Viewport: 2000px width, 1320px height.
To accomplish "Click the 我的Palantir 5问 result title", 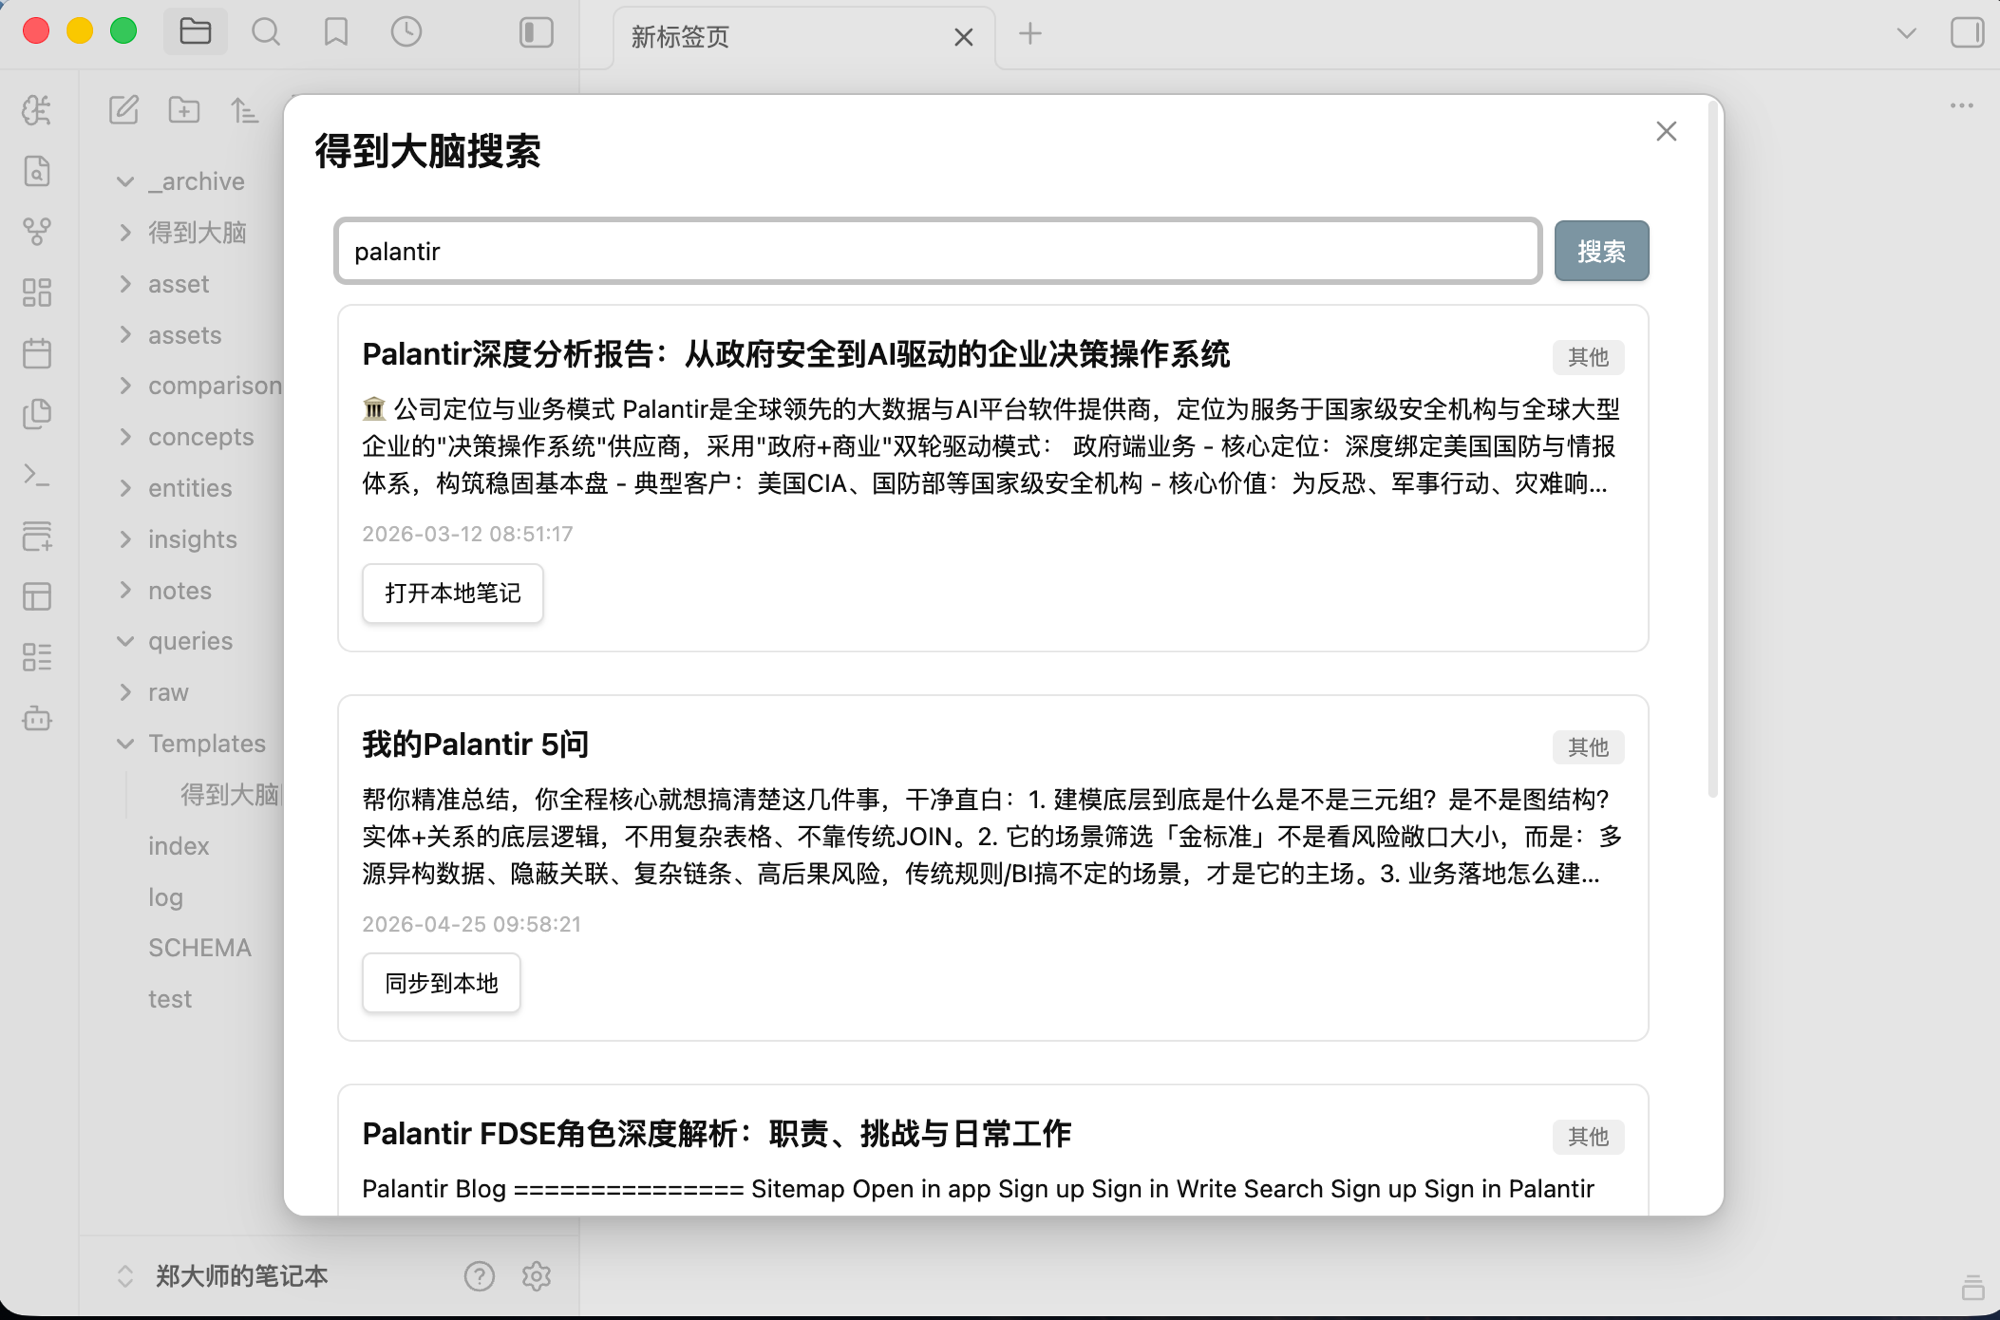I will pos(475,744).
